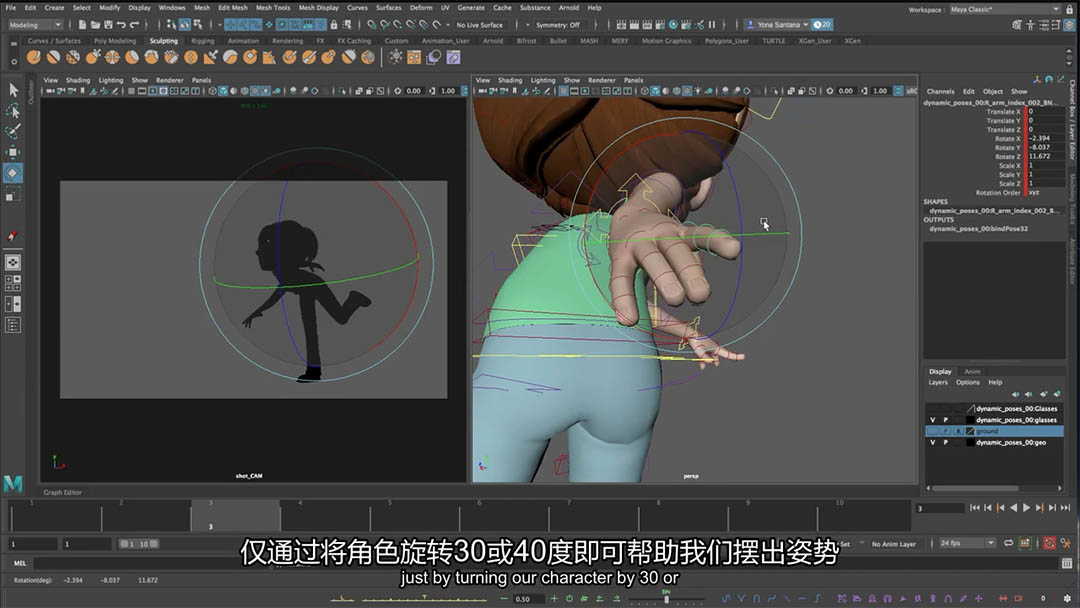Image resolution: width=1080 pixels, height=608 pixels.
Task: Open the Renderer menu in persp viewport
Action: [x=601, y=81]
